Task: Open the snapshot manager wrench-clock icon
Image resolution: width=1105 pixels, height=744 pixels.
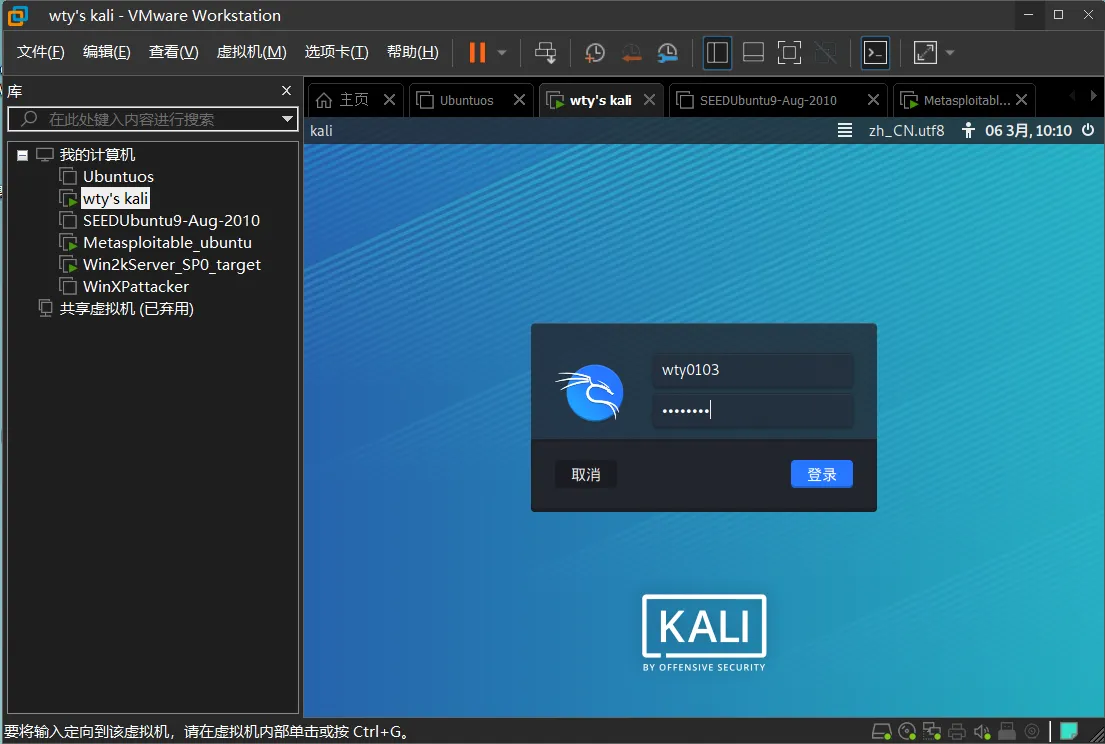Action: point(667,52)
